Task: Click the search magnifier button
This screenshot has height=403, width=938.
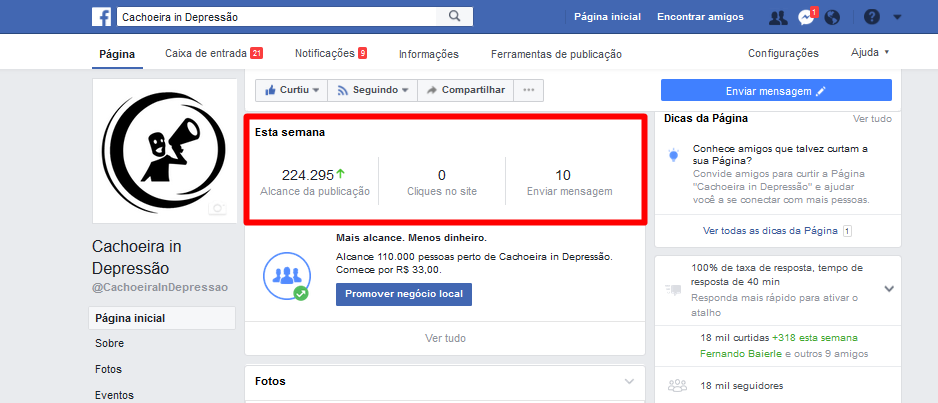Action: (455, 17)
